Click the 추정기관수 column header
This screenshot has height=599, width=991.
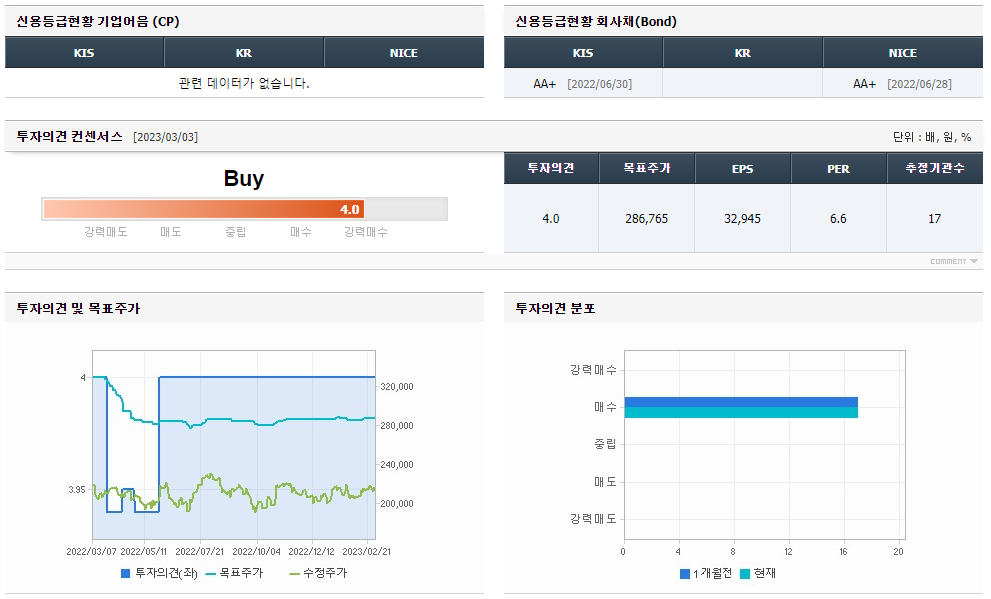click(x=935, y=168)
